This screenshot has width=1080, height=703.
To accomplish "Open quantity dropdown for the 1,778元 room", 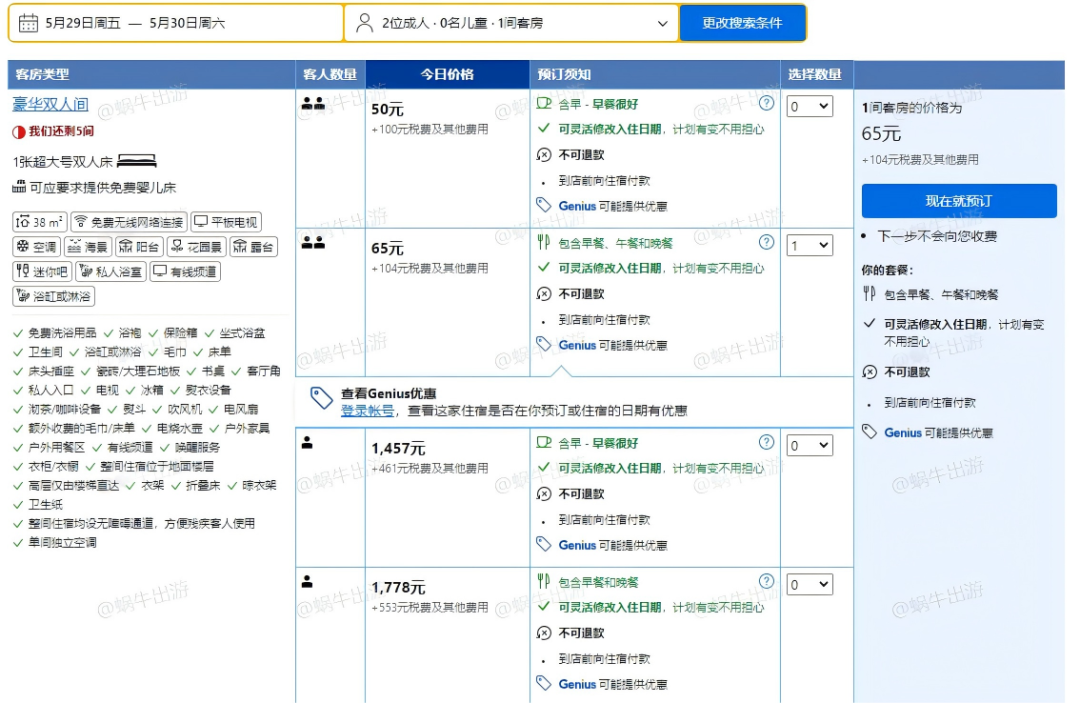I will pos(809,585).
